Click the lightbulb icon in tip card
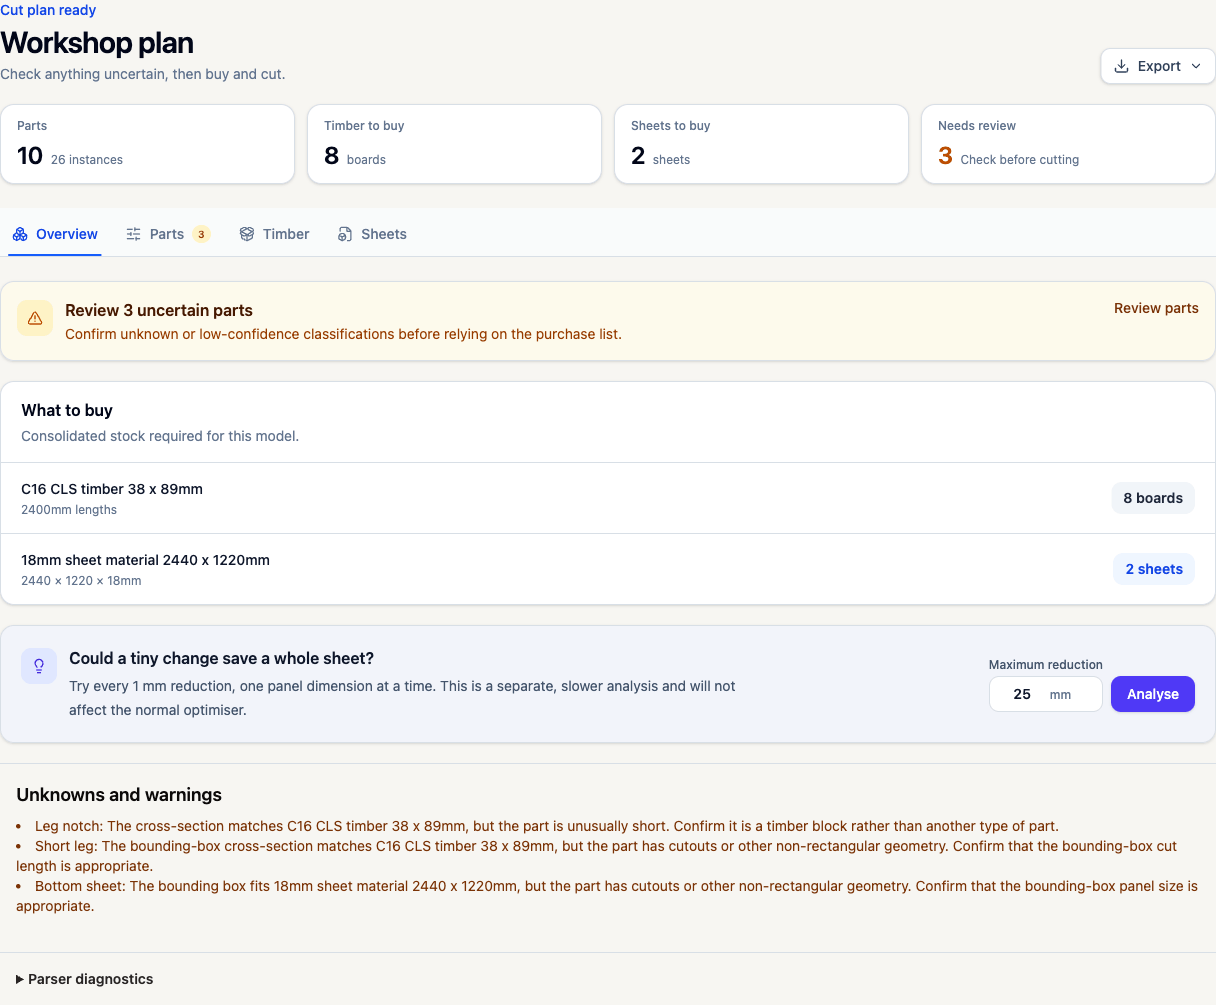This screenshot has width=1216, height=1005. click(x=39, y=666)
